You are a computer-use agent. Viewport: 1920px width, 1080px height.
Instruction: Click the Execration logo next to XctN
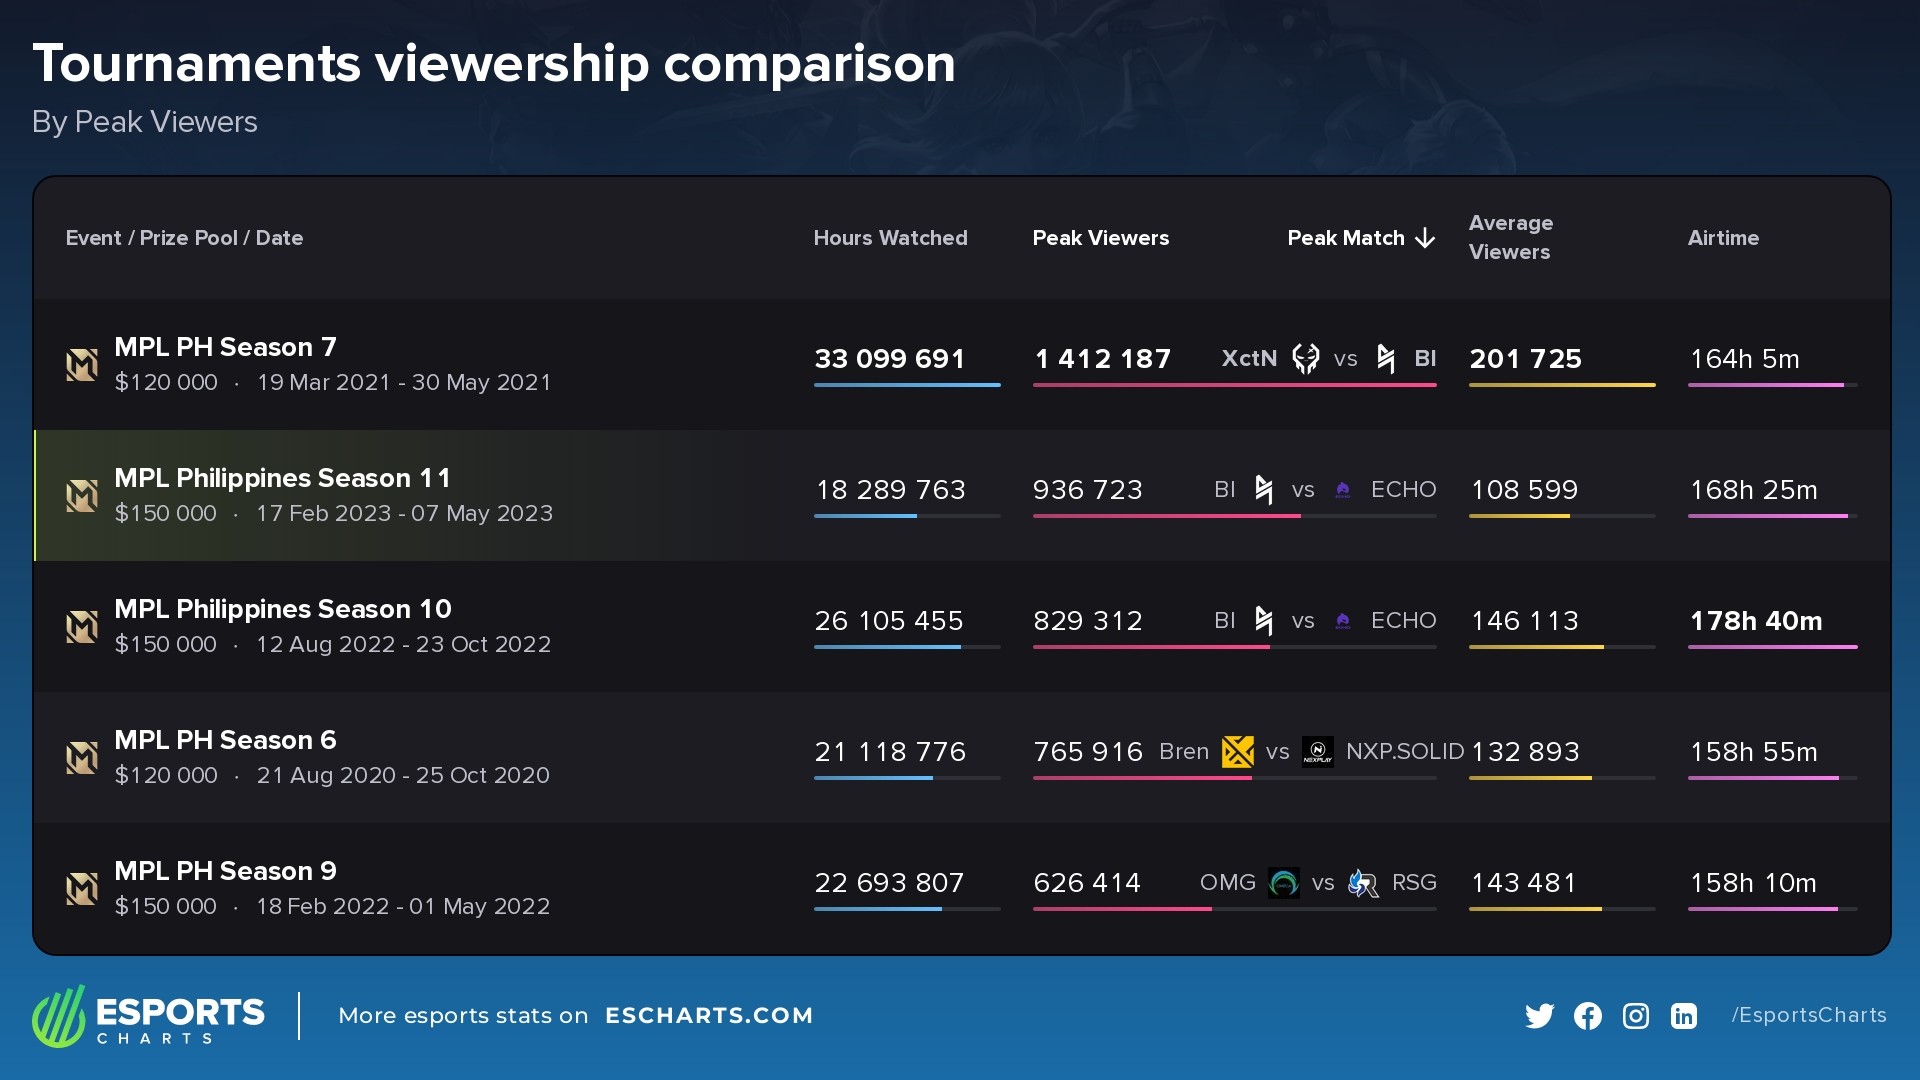pos(1305,359)
